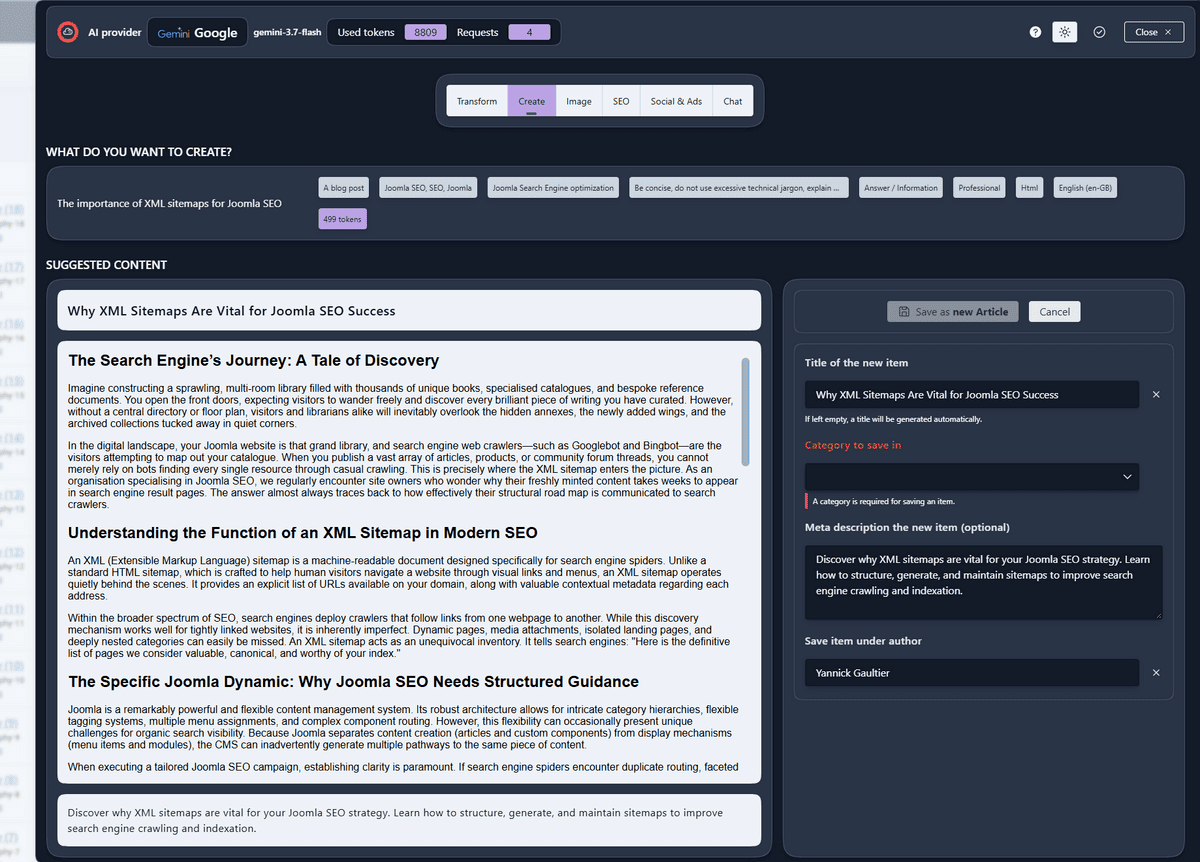The width and height of the screenshot is (1200, 862).
Task: Click heading 'The Search Engine's Journey: A Tale of Discovery'
Action: [x=254, y=361]
